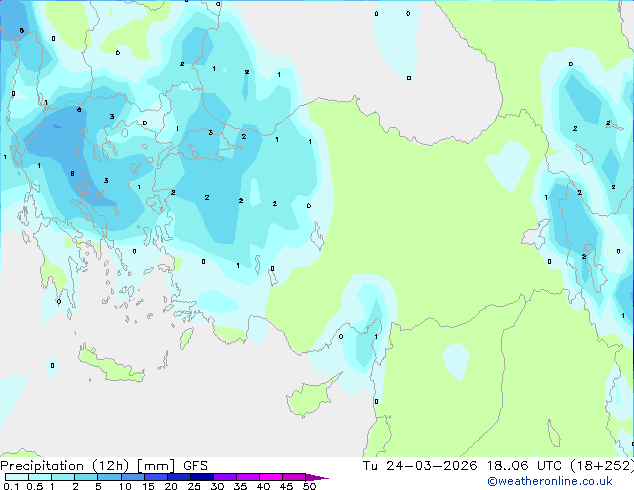Click the legend label '0.1'
Image resolution: width=634 pixels, height=490 pixels.
tap(11, 486)
